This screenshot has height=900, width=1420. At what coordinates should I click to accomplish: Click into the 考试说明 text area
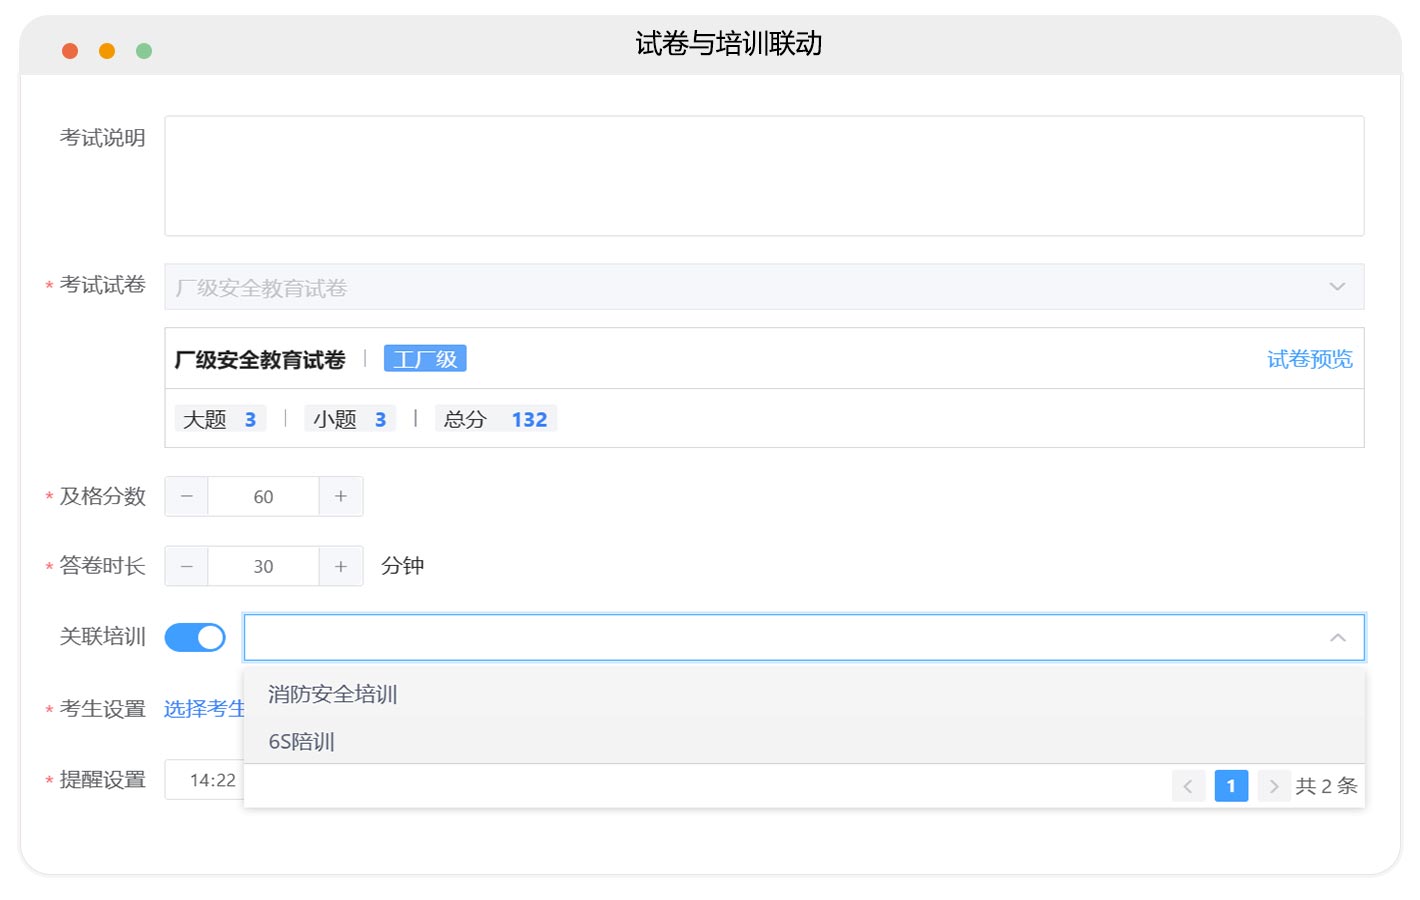point(764,176)
